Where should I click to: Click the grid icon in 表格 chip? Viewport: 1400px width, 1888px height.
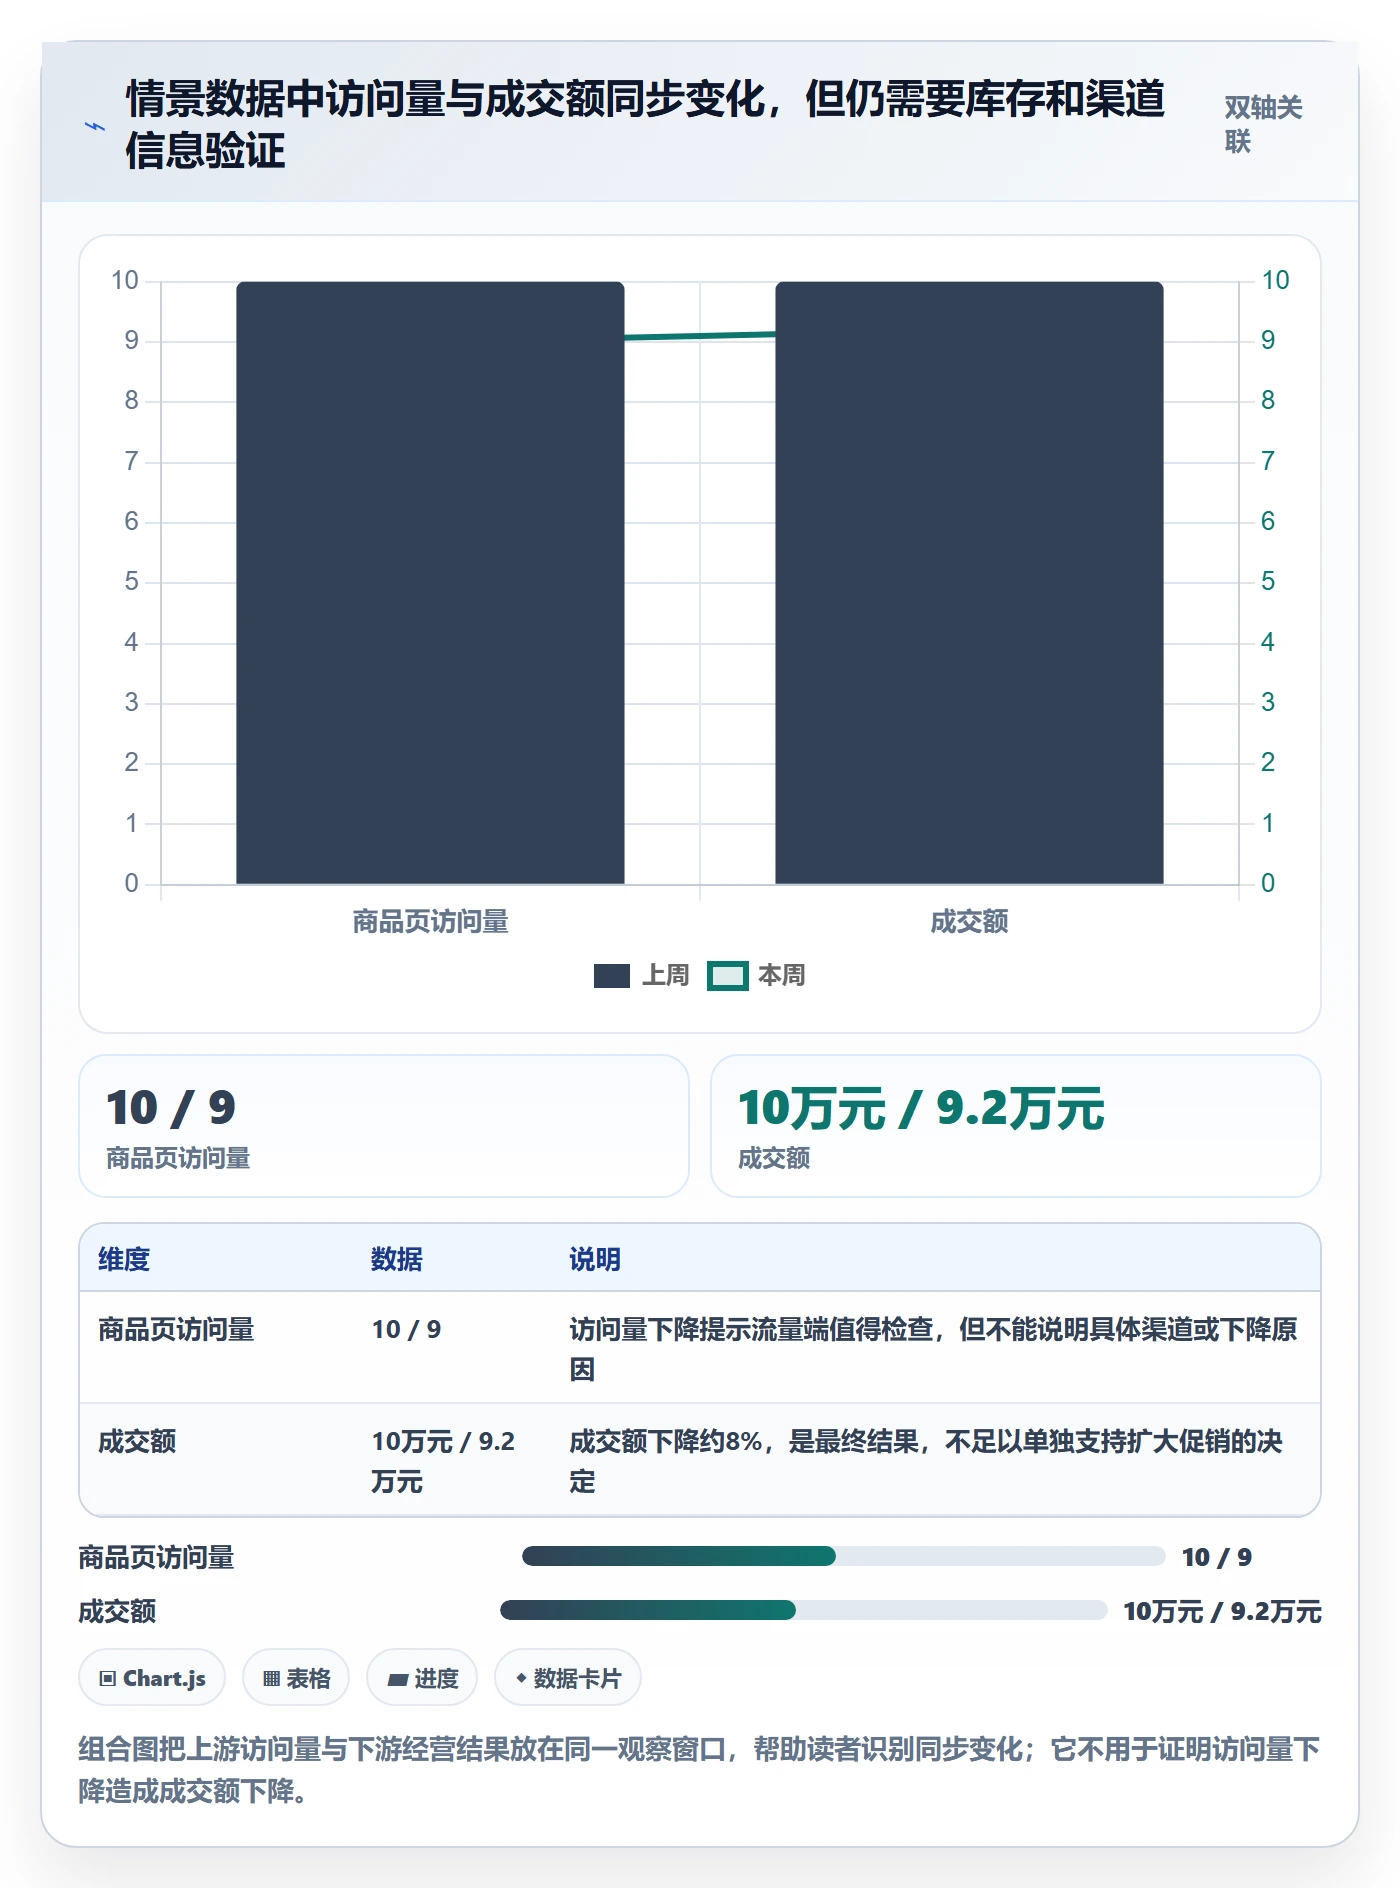pos(271,1679)
